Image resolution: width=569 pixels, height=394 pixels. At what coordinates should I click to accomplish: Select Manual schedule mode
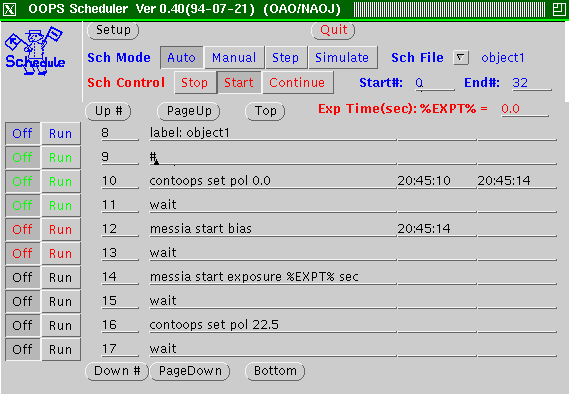click(234, 57)
